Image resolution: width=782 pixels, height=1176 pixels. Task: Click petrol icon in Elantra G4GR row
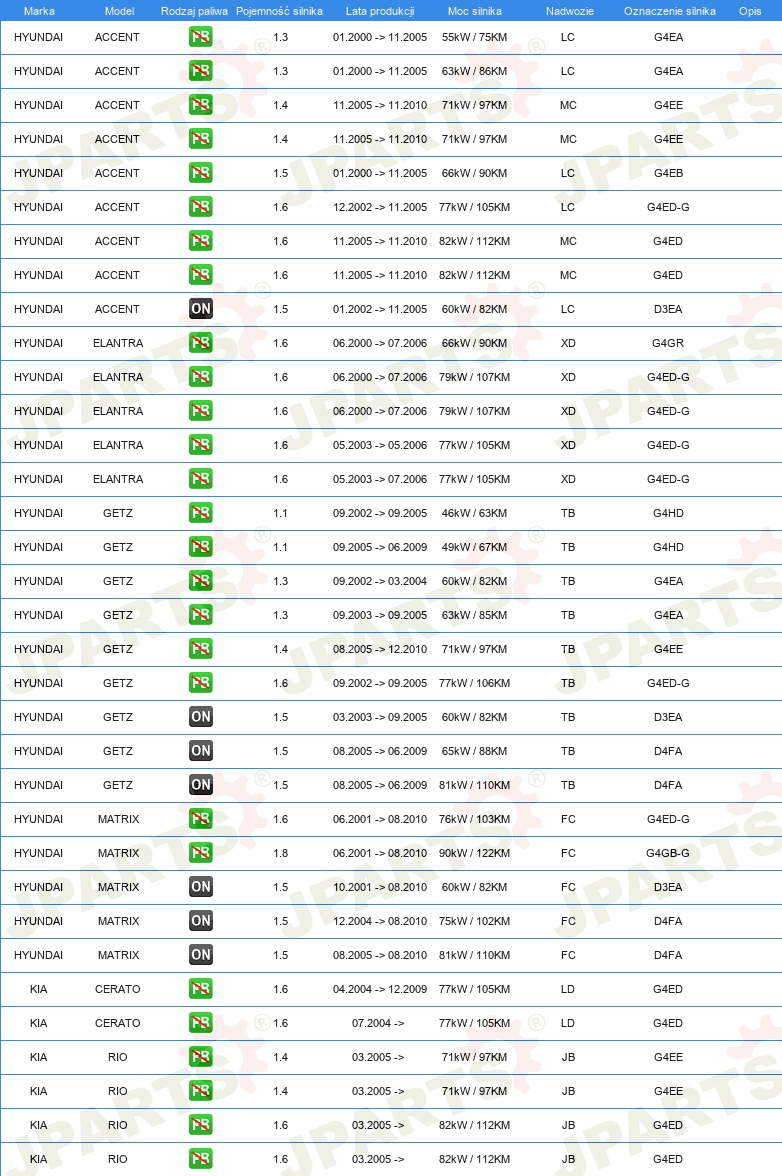coord(200,343)
